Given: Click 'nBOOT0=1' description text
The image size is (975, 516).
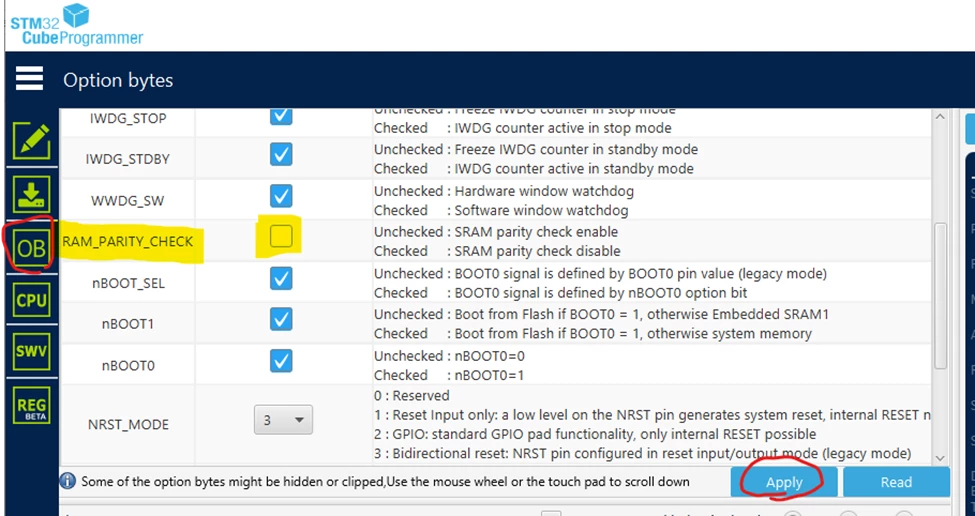Looking at the screenshot, I should (489, 375).
